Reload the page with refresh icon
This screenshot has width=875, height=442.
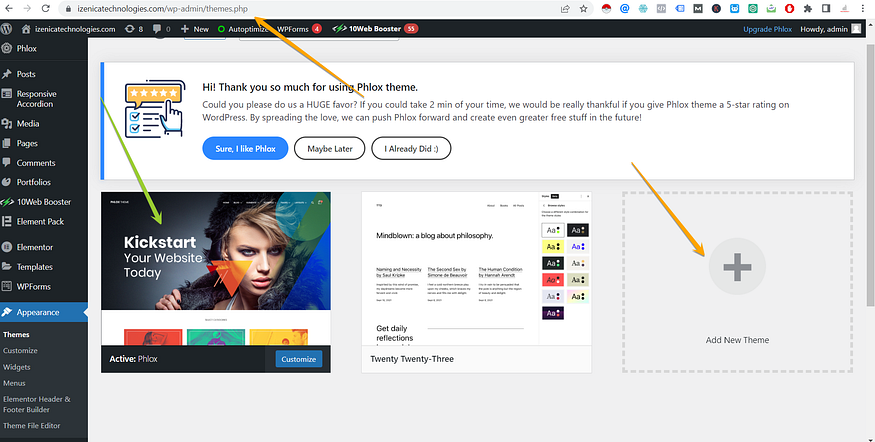46,8
